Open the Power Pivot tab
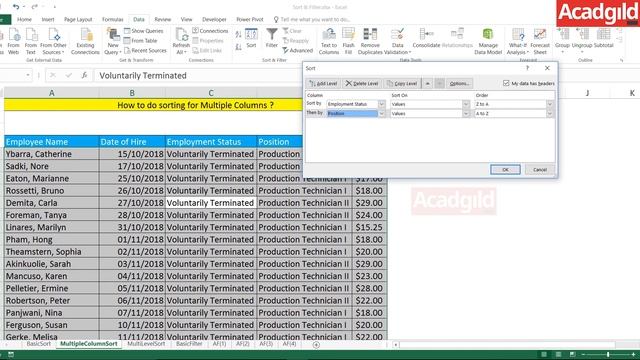This screenshot has height=360, width=640. (250, 20)
